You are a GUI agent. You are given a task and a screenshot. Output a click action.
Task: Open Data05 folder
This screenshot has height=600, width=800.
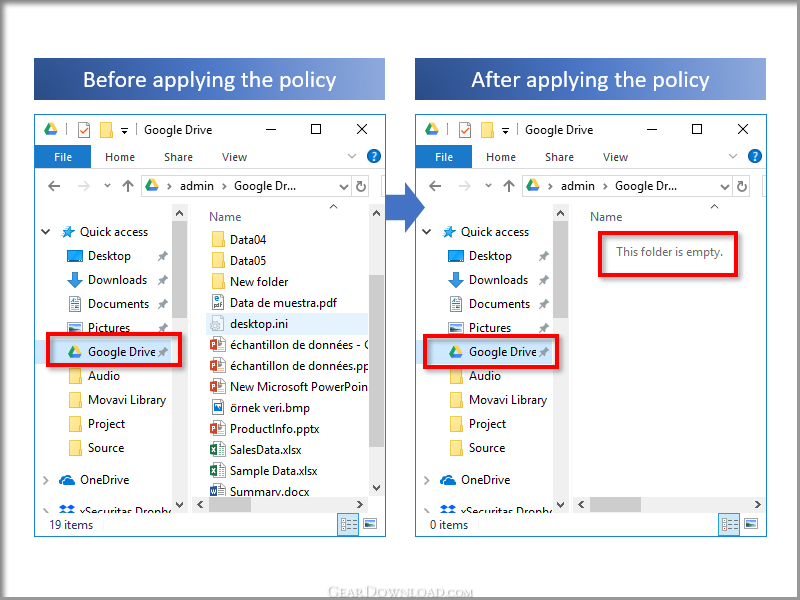pyautogui.click(x=238, y=261)
